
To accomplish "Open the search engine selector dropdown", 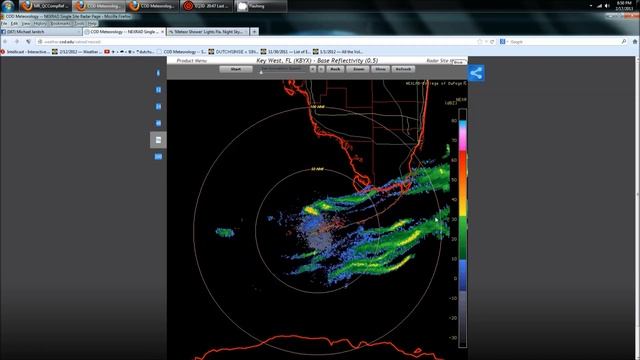I will pos(504,42).
